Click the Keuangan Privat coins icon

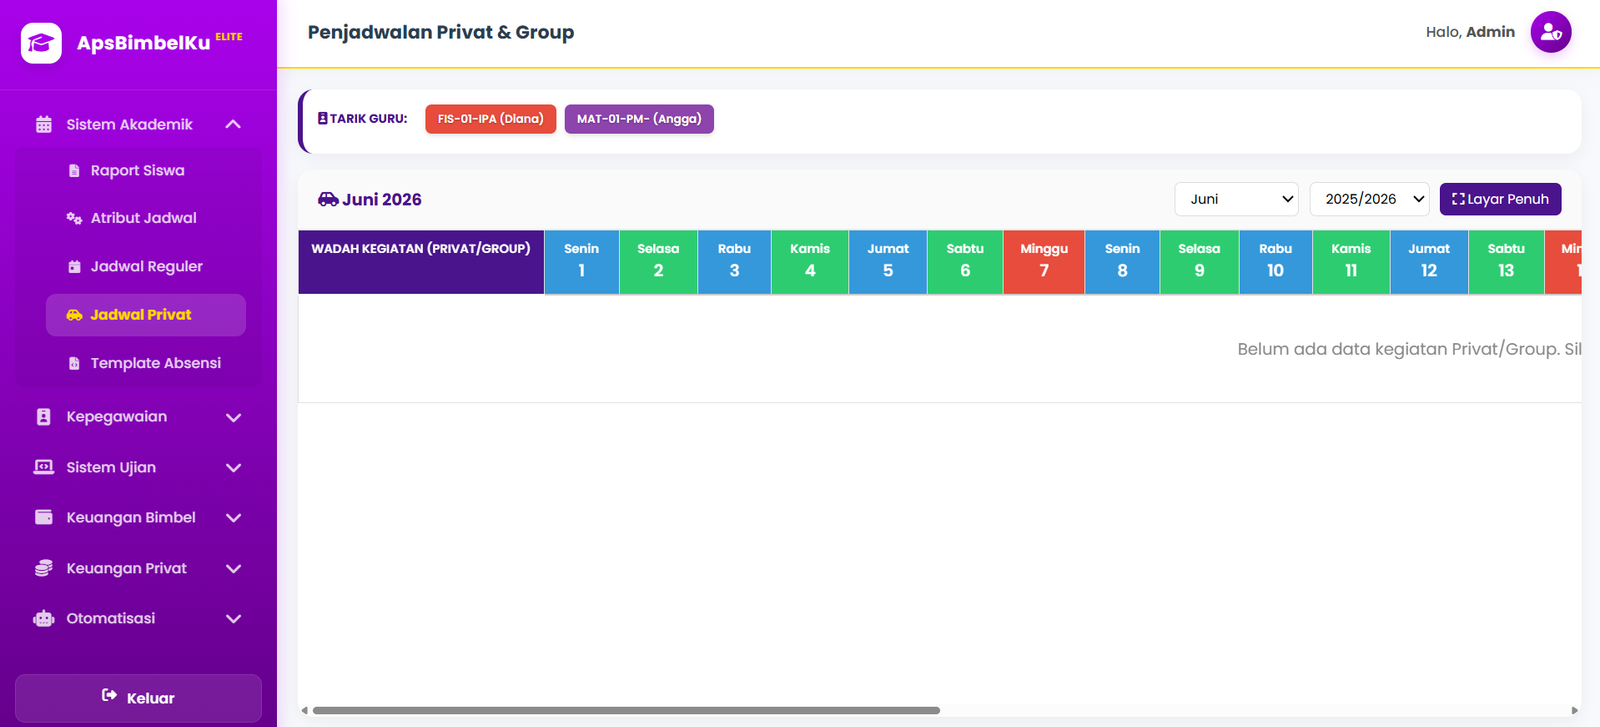click(44, 568)
